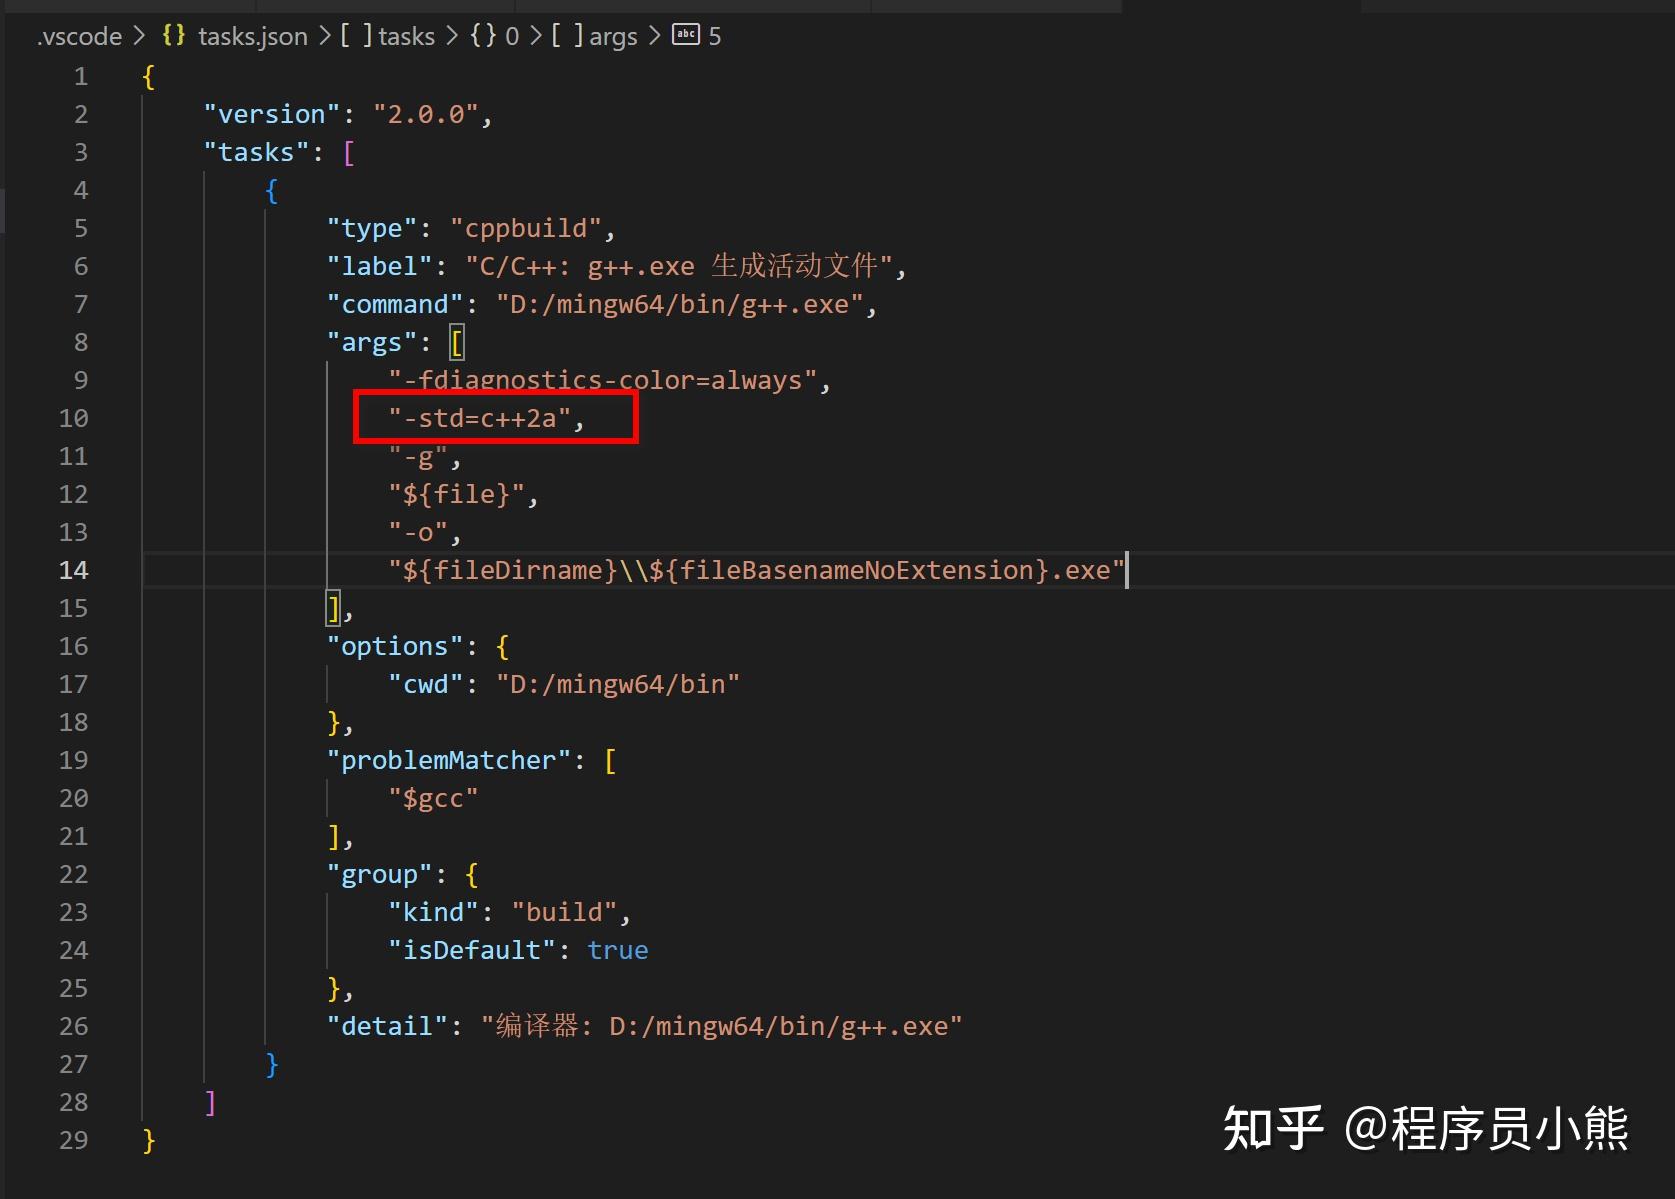Image resolution: width=1675 pixels, height=1199 pixels.
Task: Click line number 14 to select that line
Action: click(73, 570)
